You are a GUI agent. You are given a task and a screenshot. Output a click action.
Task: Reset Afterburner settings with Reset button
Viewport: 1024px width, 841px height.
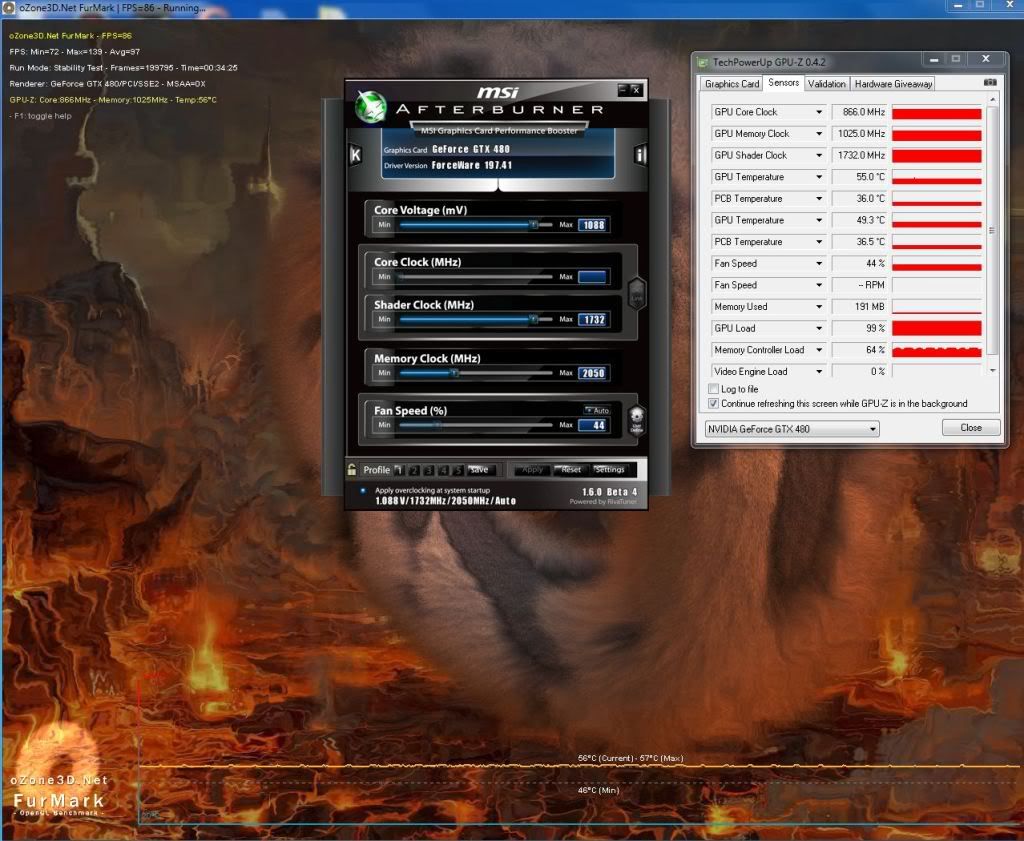click(x=571, y=470)
